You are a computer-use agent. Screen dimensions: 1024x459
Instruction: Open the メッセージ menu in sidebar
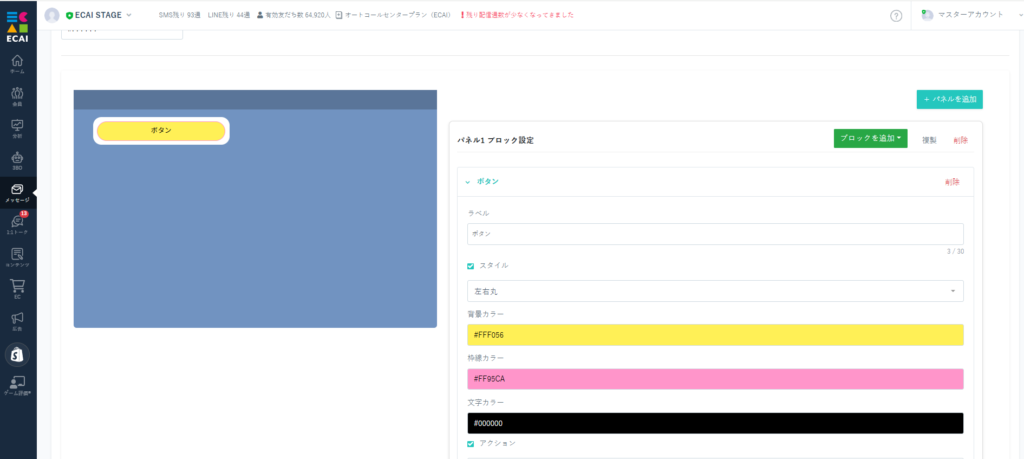coord(17,192)
